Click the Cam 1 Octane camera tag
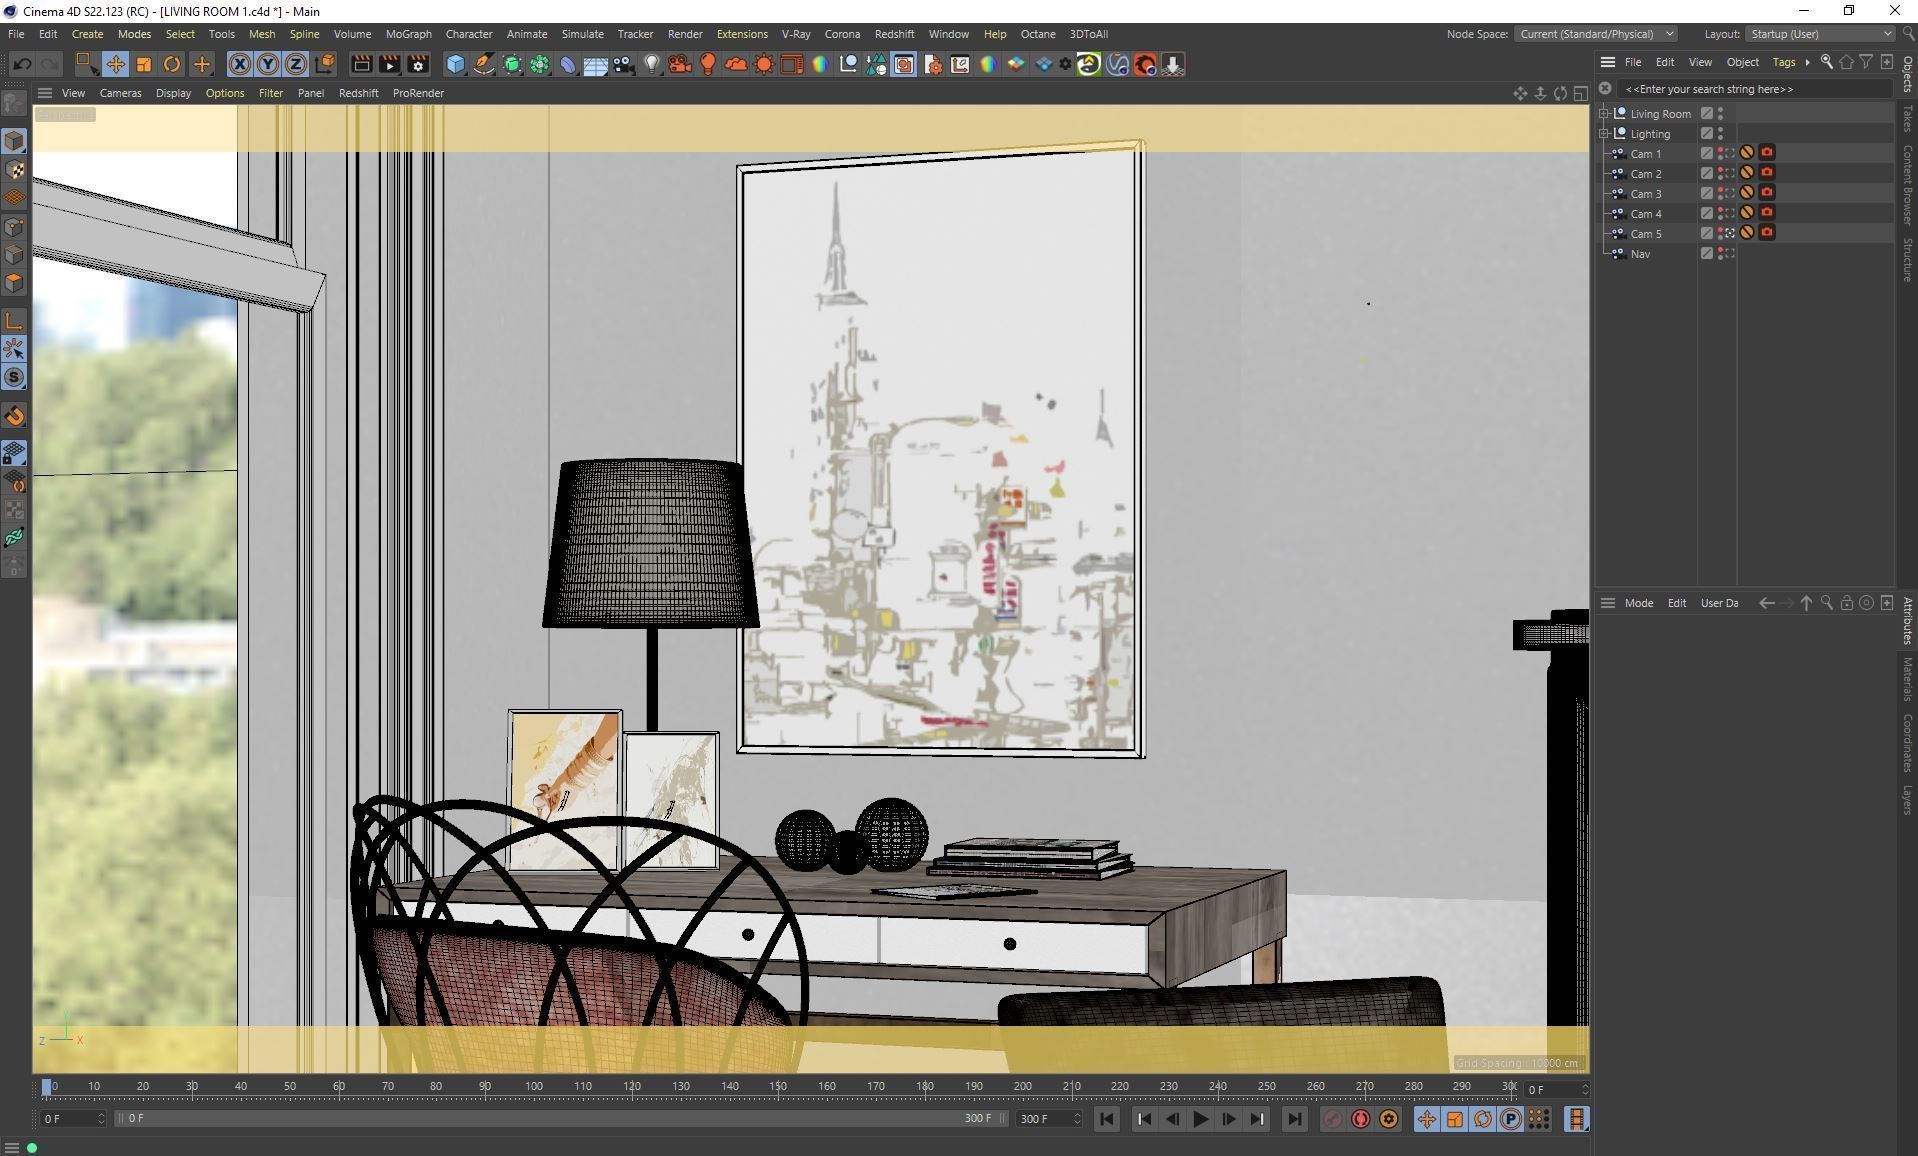Image resolution: width=1918 pixels, height=1156 pixels. (x=1767, y=153)
